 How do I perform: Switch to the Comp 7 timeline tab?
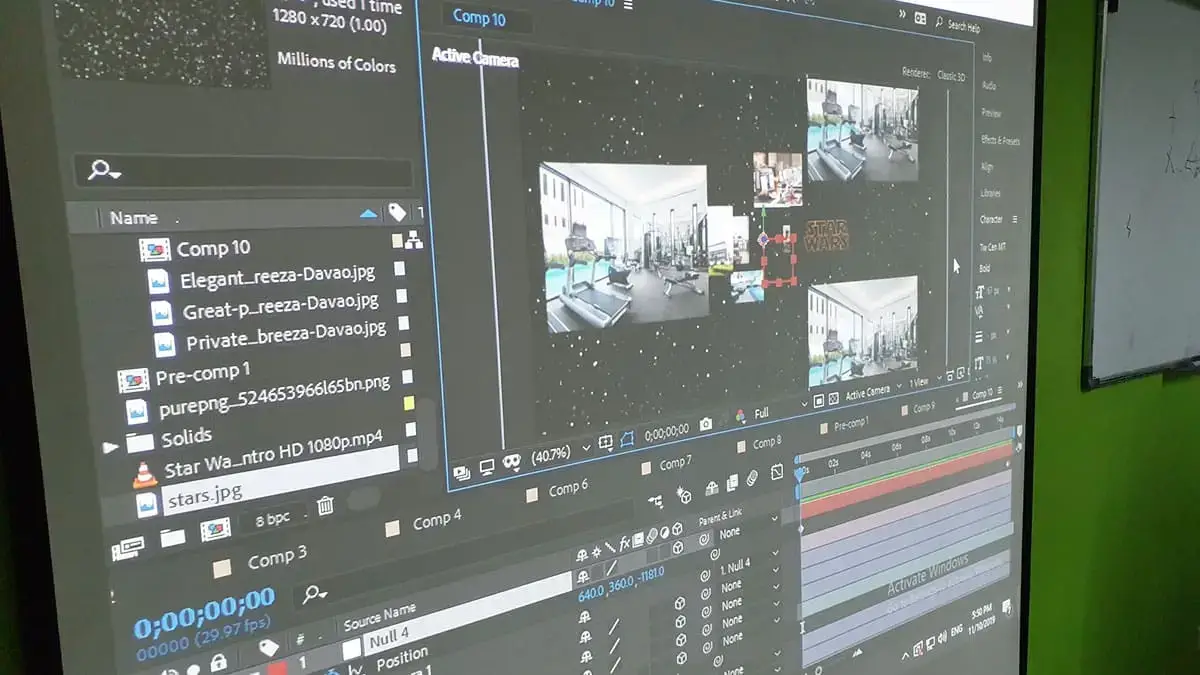[x=675, y=462]
